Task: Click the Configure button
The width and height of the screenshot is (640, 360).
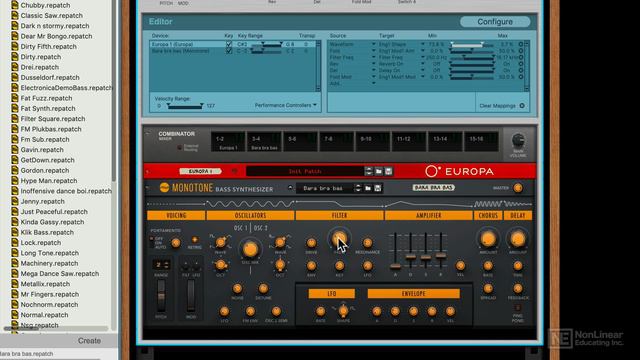Action: click(x=495, y=22)
